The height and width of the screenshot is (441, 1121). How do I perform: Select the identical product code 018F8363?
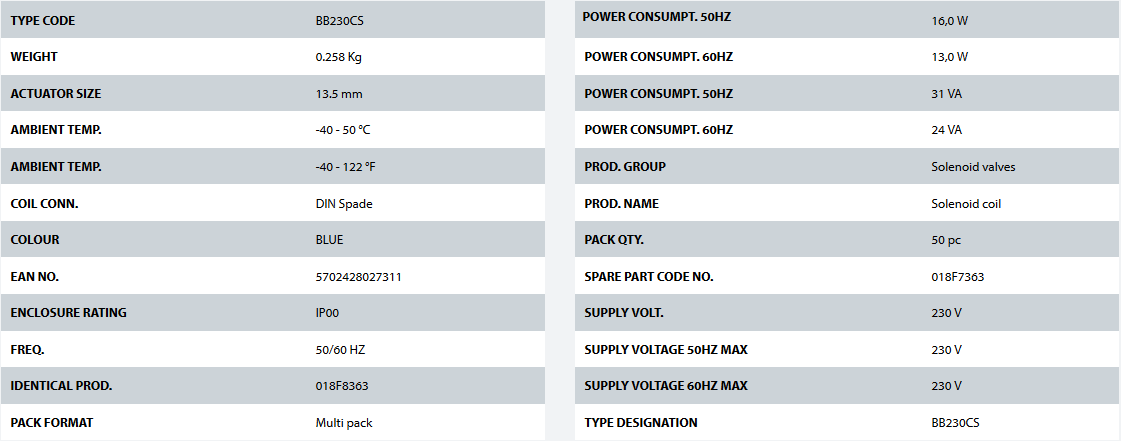click(x=342, y=386)
